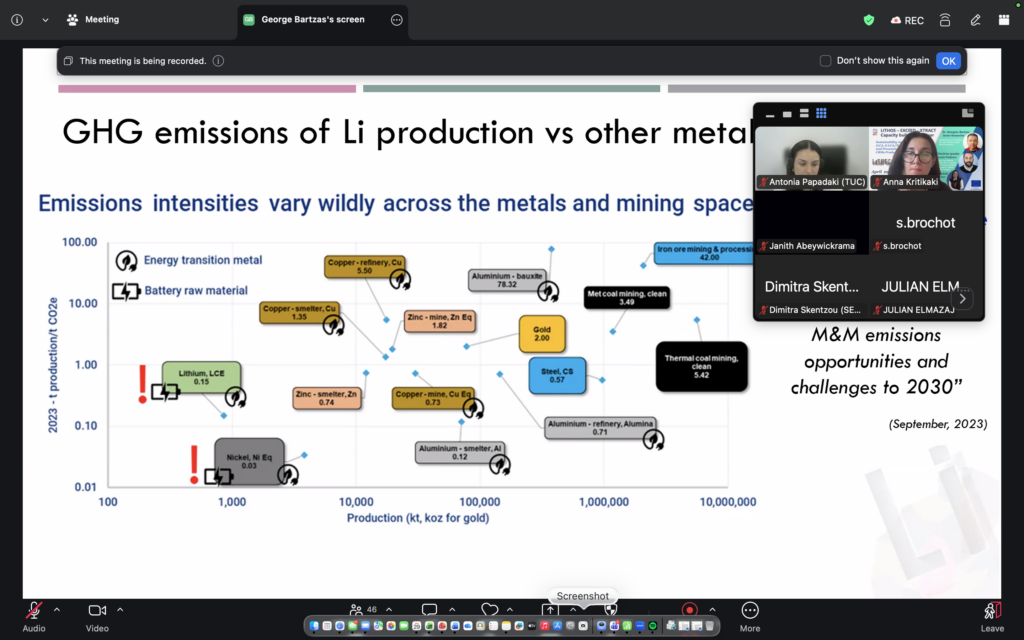Expand the dropdown chevron next to Meeting
The image size is (1024, 640).
click(45, 20)
